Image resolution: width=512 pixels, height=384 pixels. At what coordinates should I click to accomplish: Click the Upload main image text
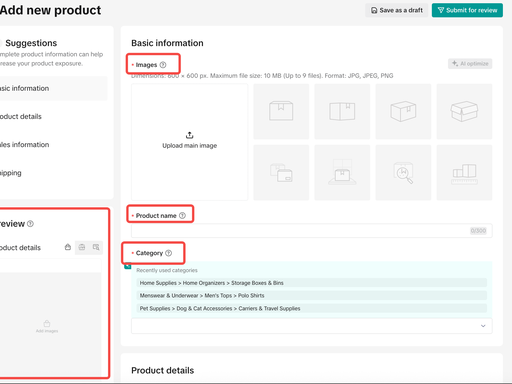(x=189, y=146)
